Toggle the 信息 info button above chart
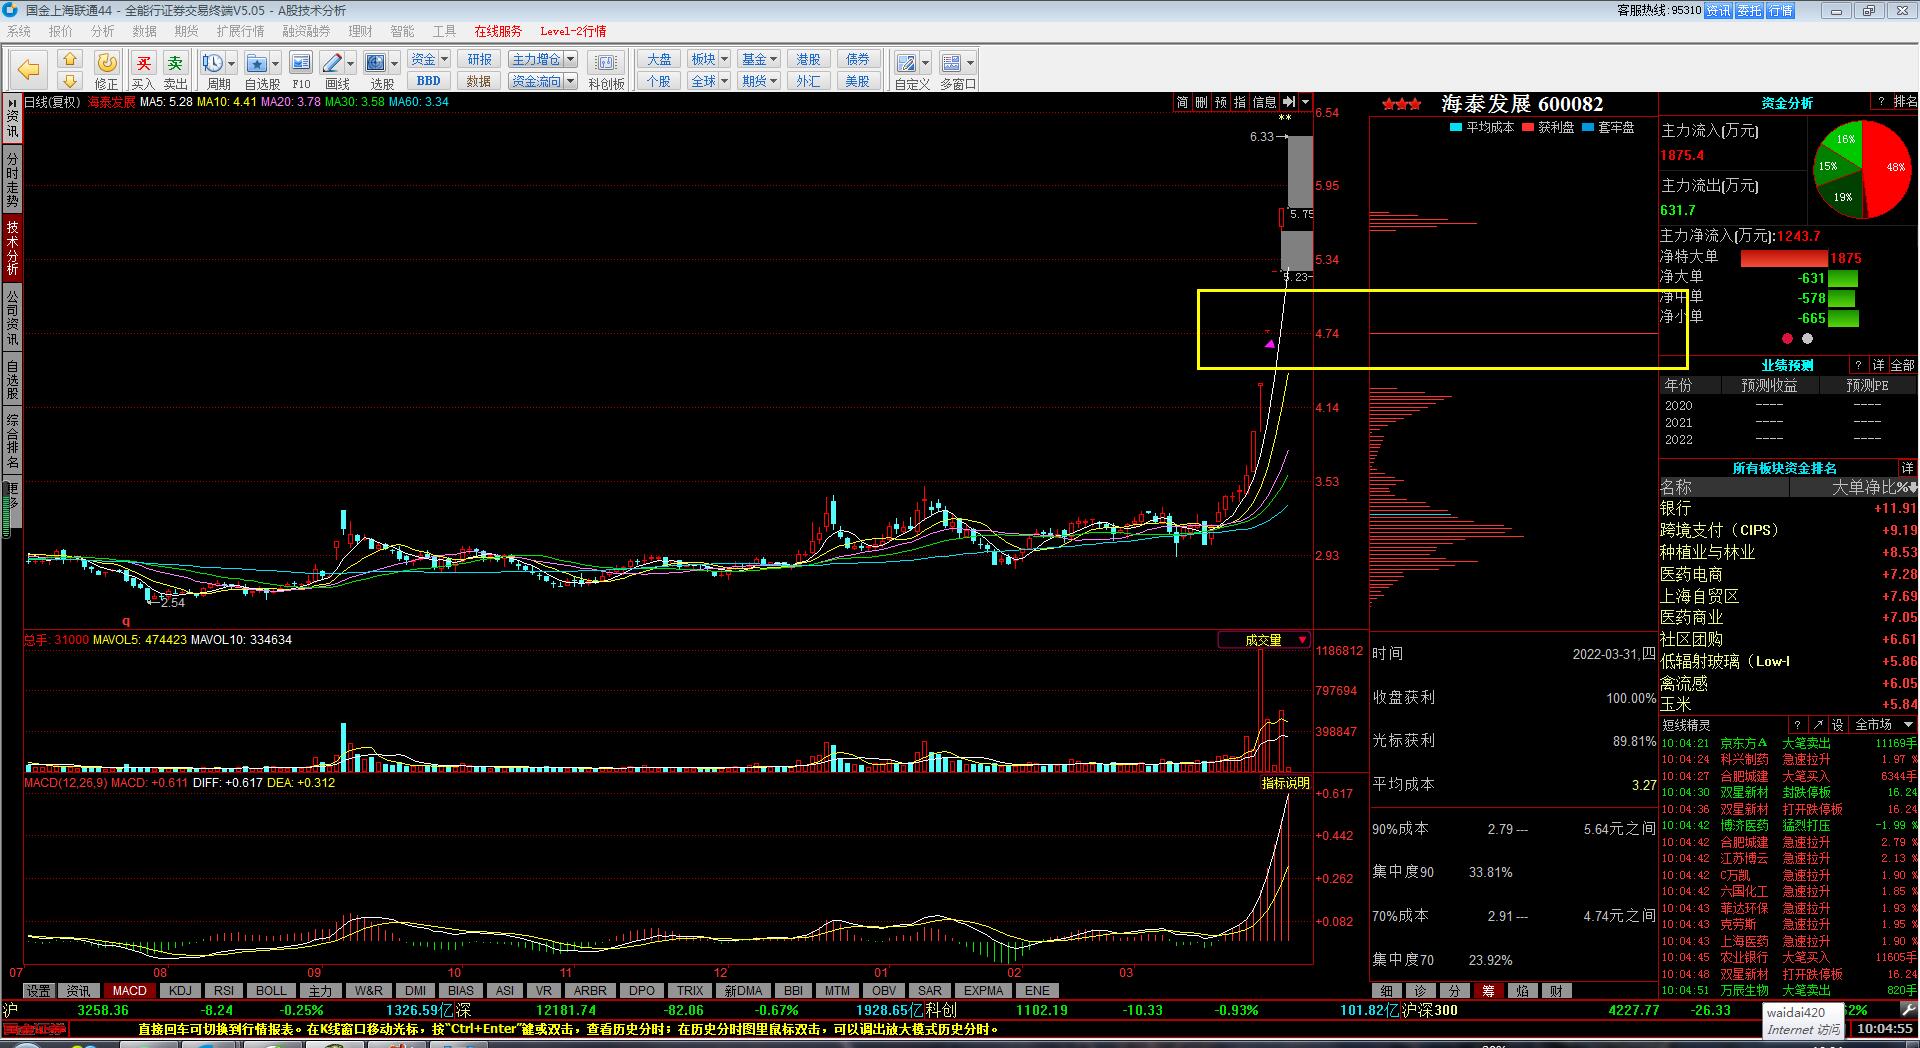 click(1264, 102)
